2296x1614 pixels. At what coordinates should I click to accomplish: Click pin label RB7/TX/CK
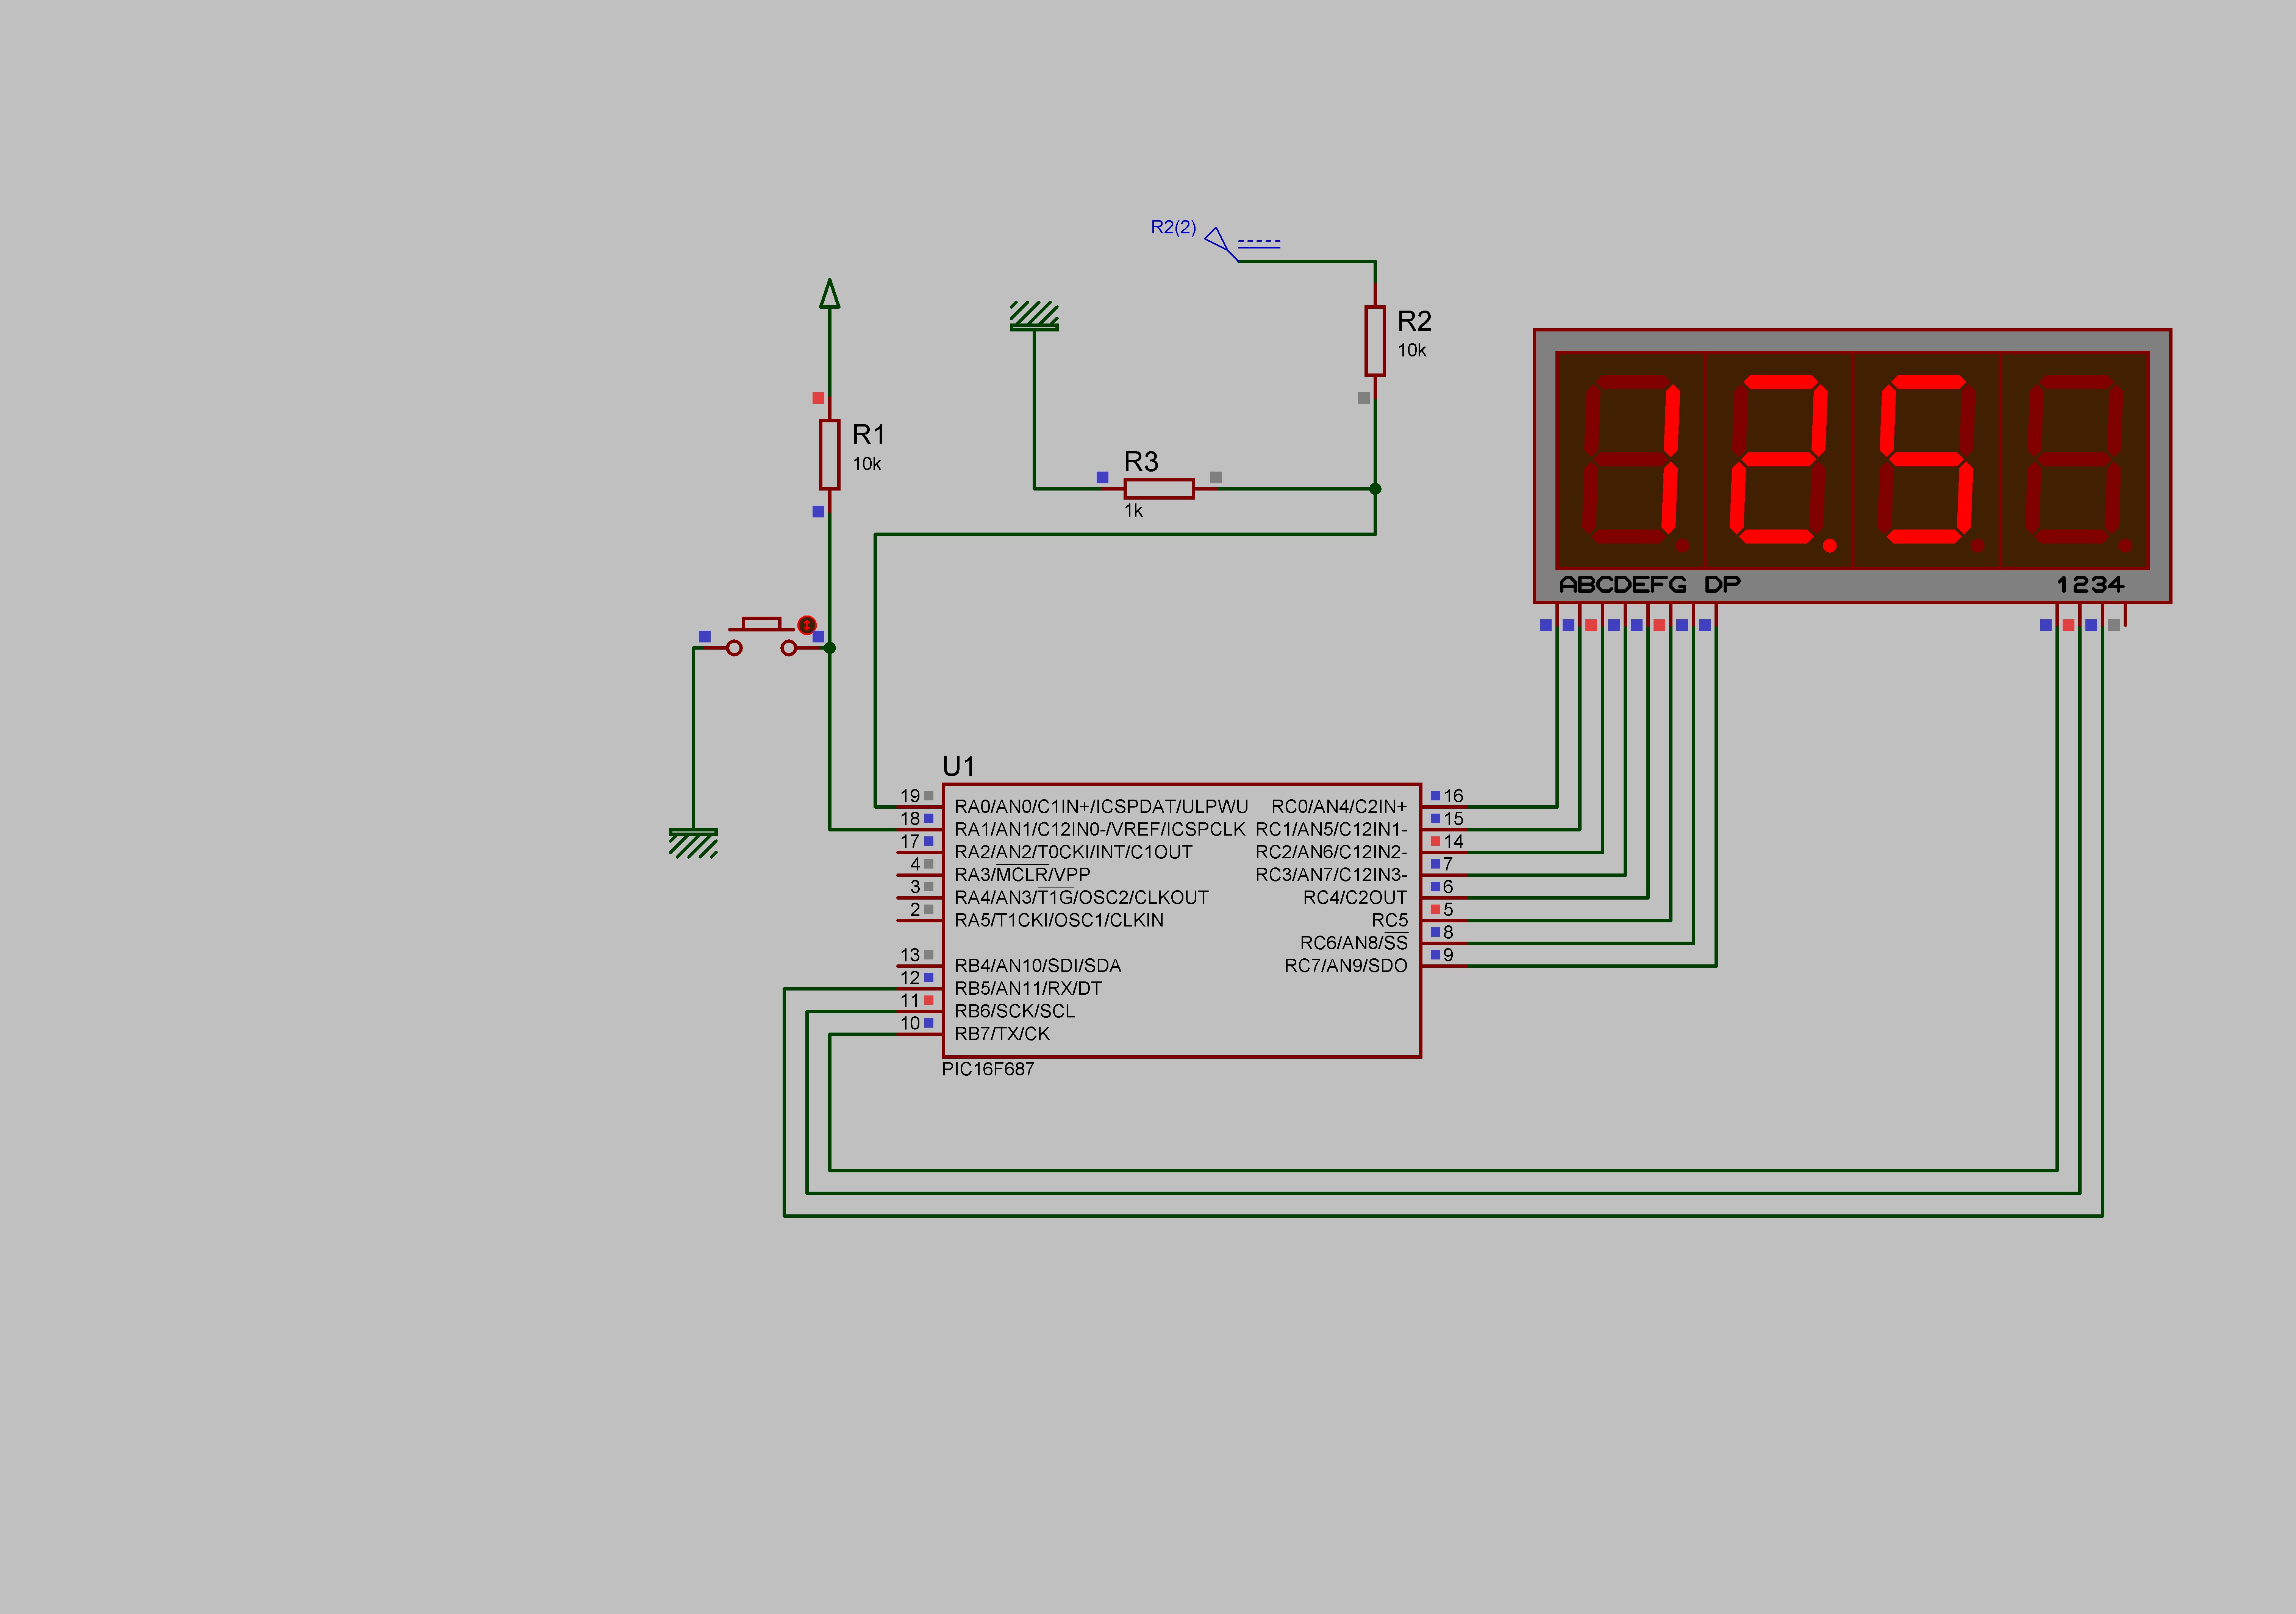[x=1002, y=1035]
